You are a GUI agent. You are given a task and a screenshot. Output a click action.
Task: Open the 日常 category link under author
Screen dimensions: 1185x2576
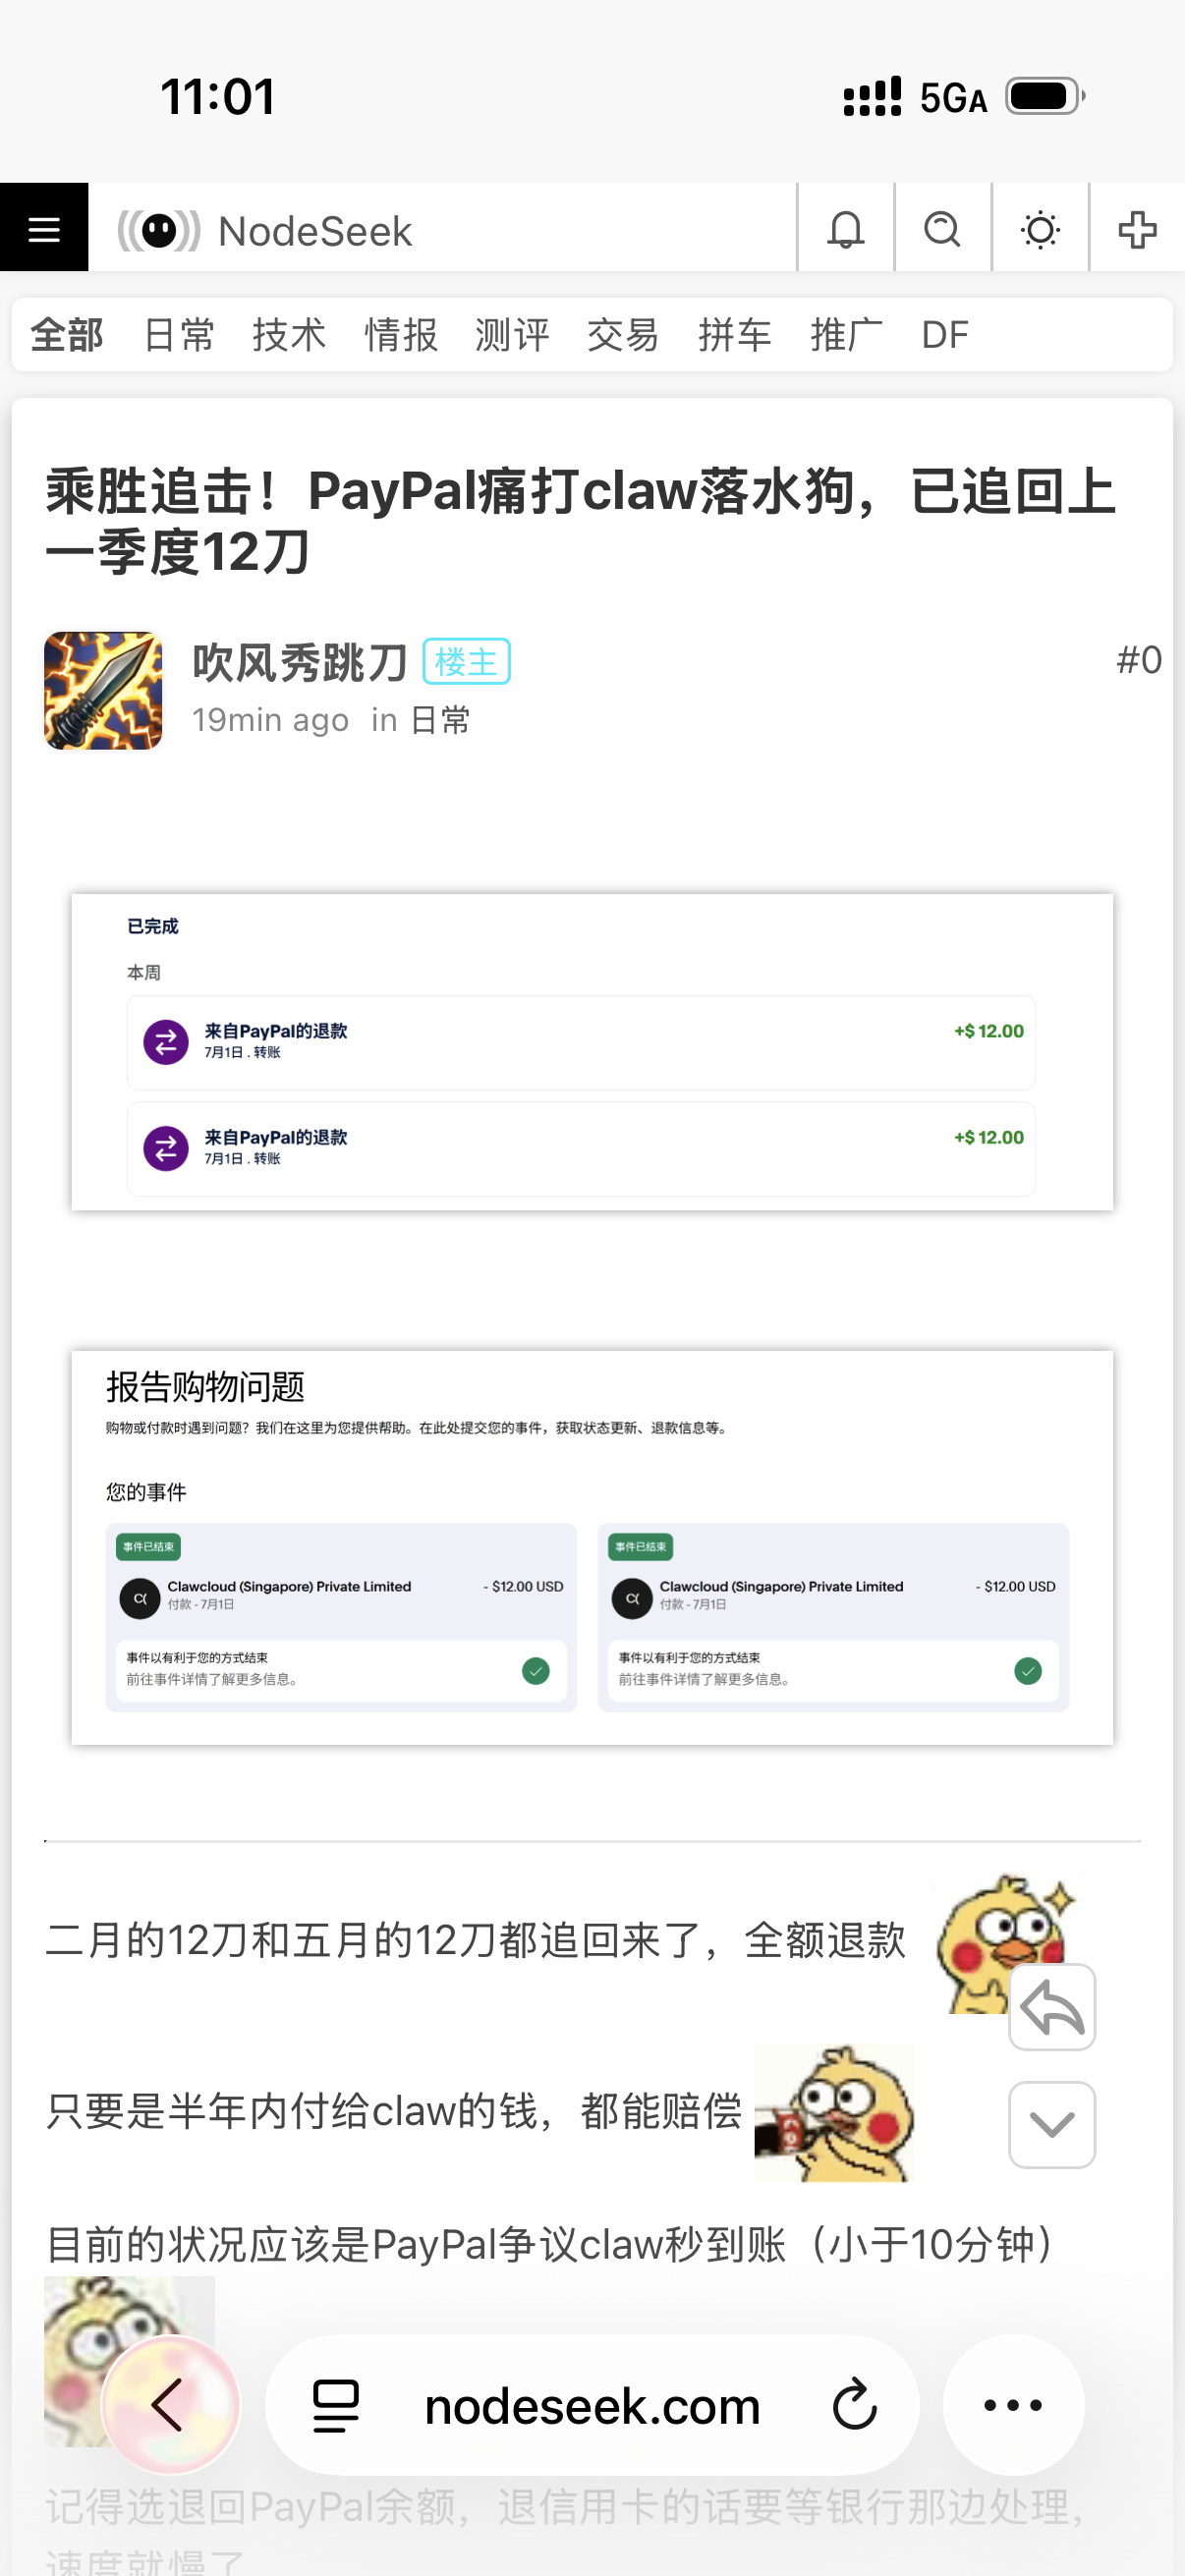pos(440,720)
